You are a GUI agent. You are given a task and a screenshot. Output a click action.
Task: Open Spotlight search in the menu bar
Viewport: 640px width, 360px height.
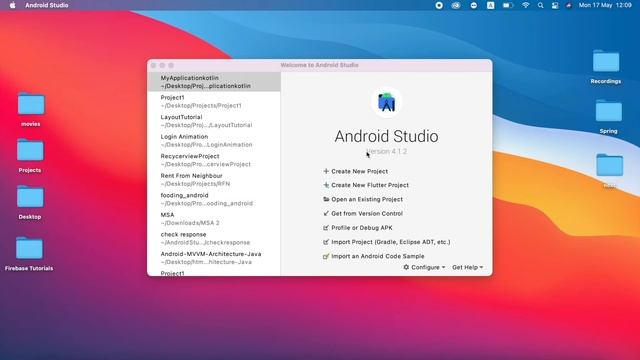point(540,5)
